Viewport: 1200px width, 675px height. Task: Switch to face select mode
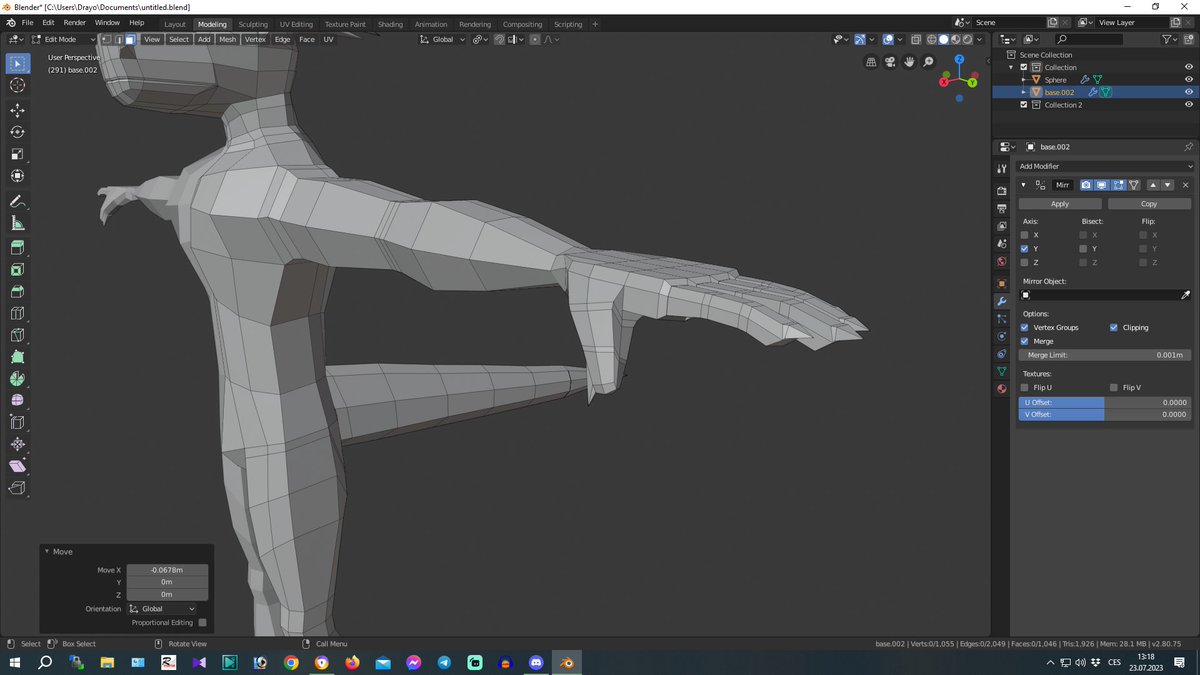coord(130,39)
